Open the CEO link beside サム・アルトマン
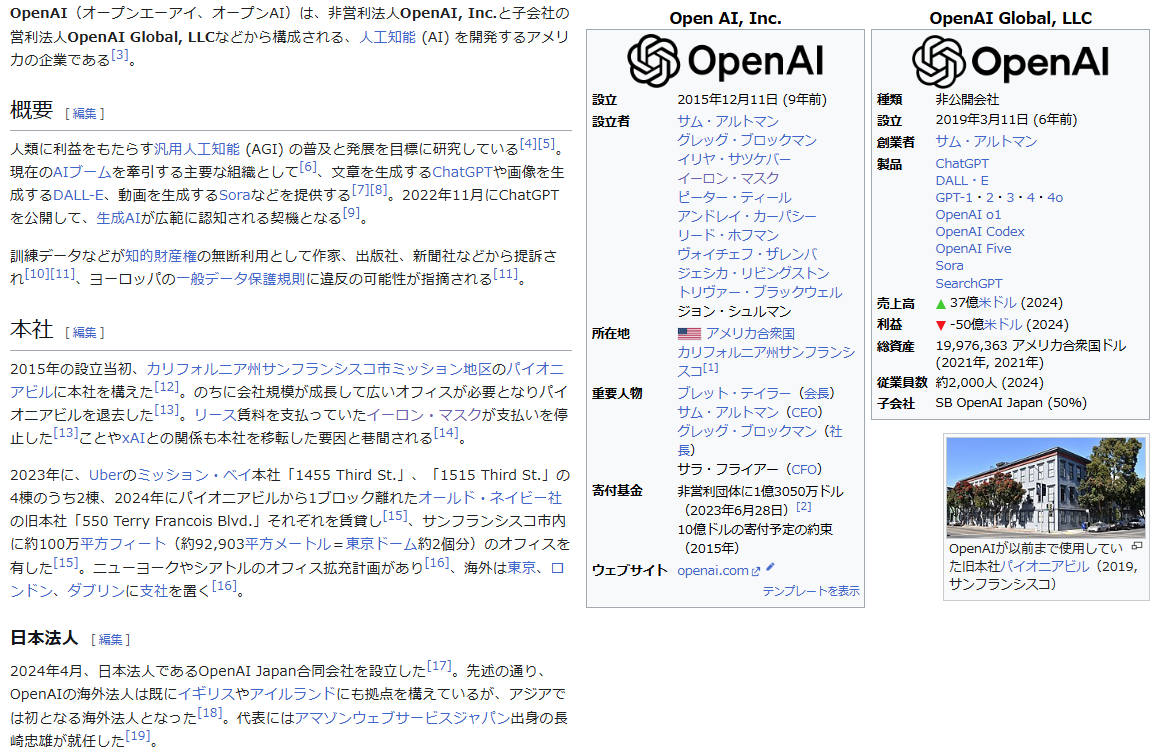This screenshot has width=1156, height=756. tap(804, 413)
